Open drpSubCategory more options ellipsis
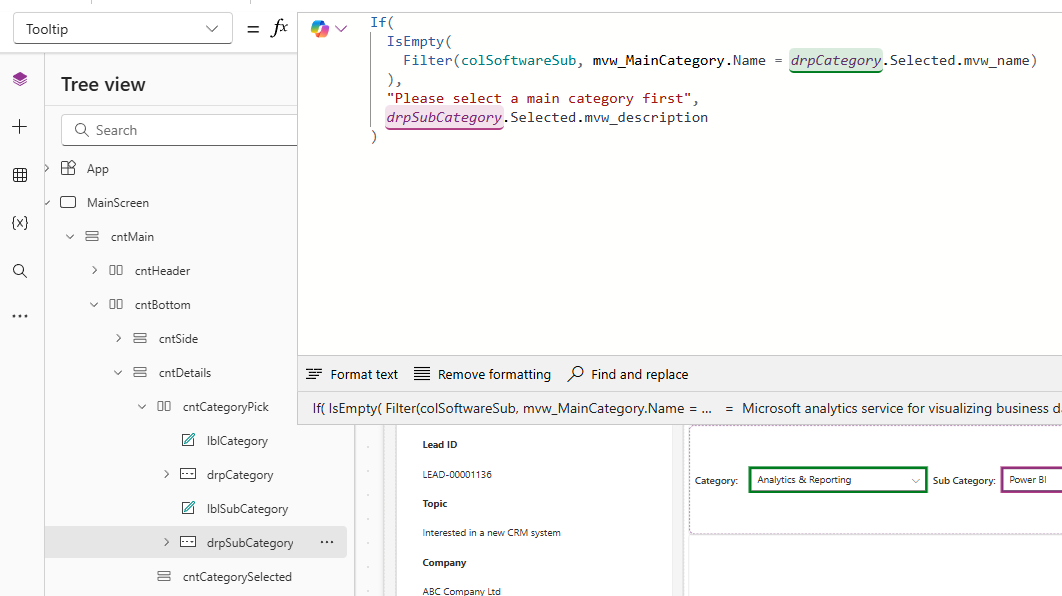Screen dimensions: 1062x596 pos(327,542)
